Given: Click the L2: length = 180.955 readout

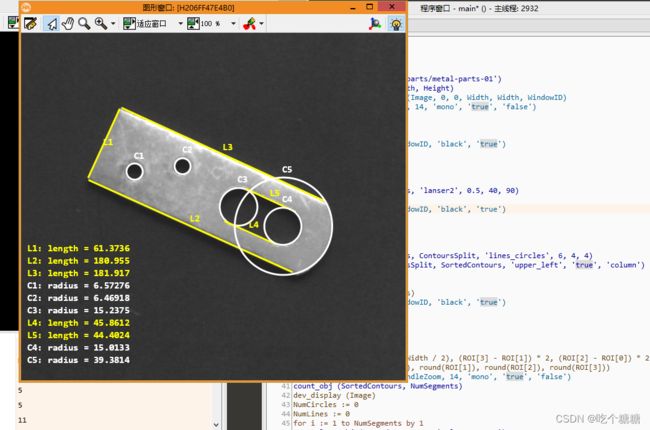Looking at the screenshot, I should 78,261.
